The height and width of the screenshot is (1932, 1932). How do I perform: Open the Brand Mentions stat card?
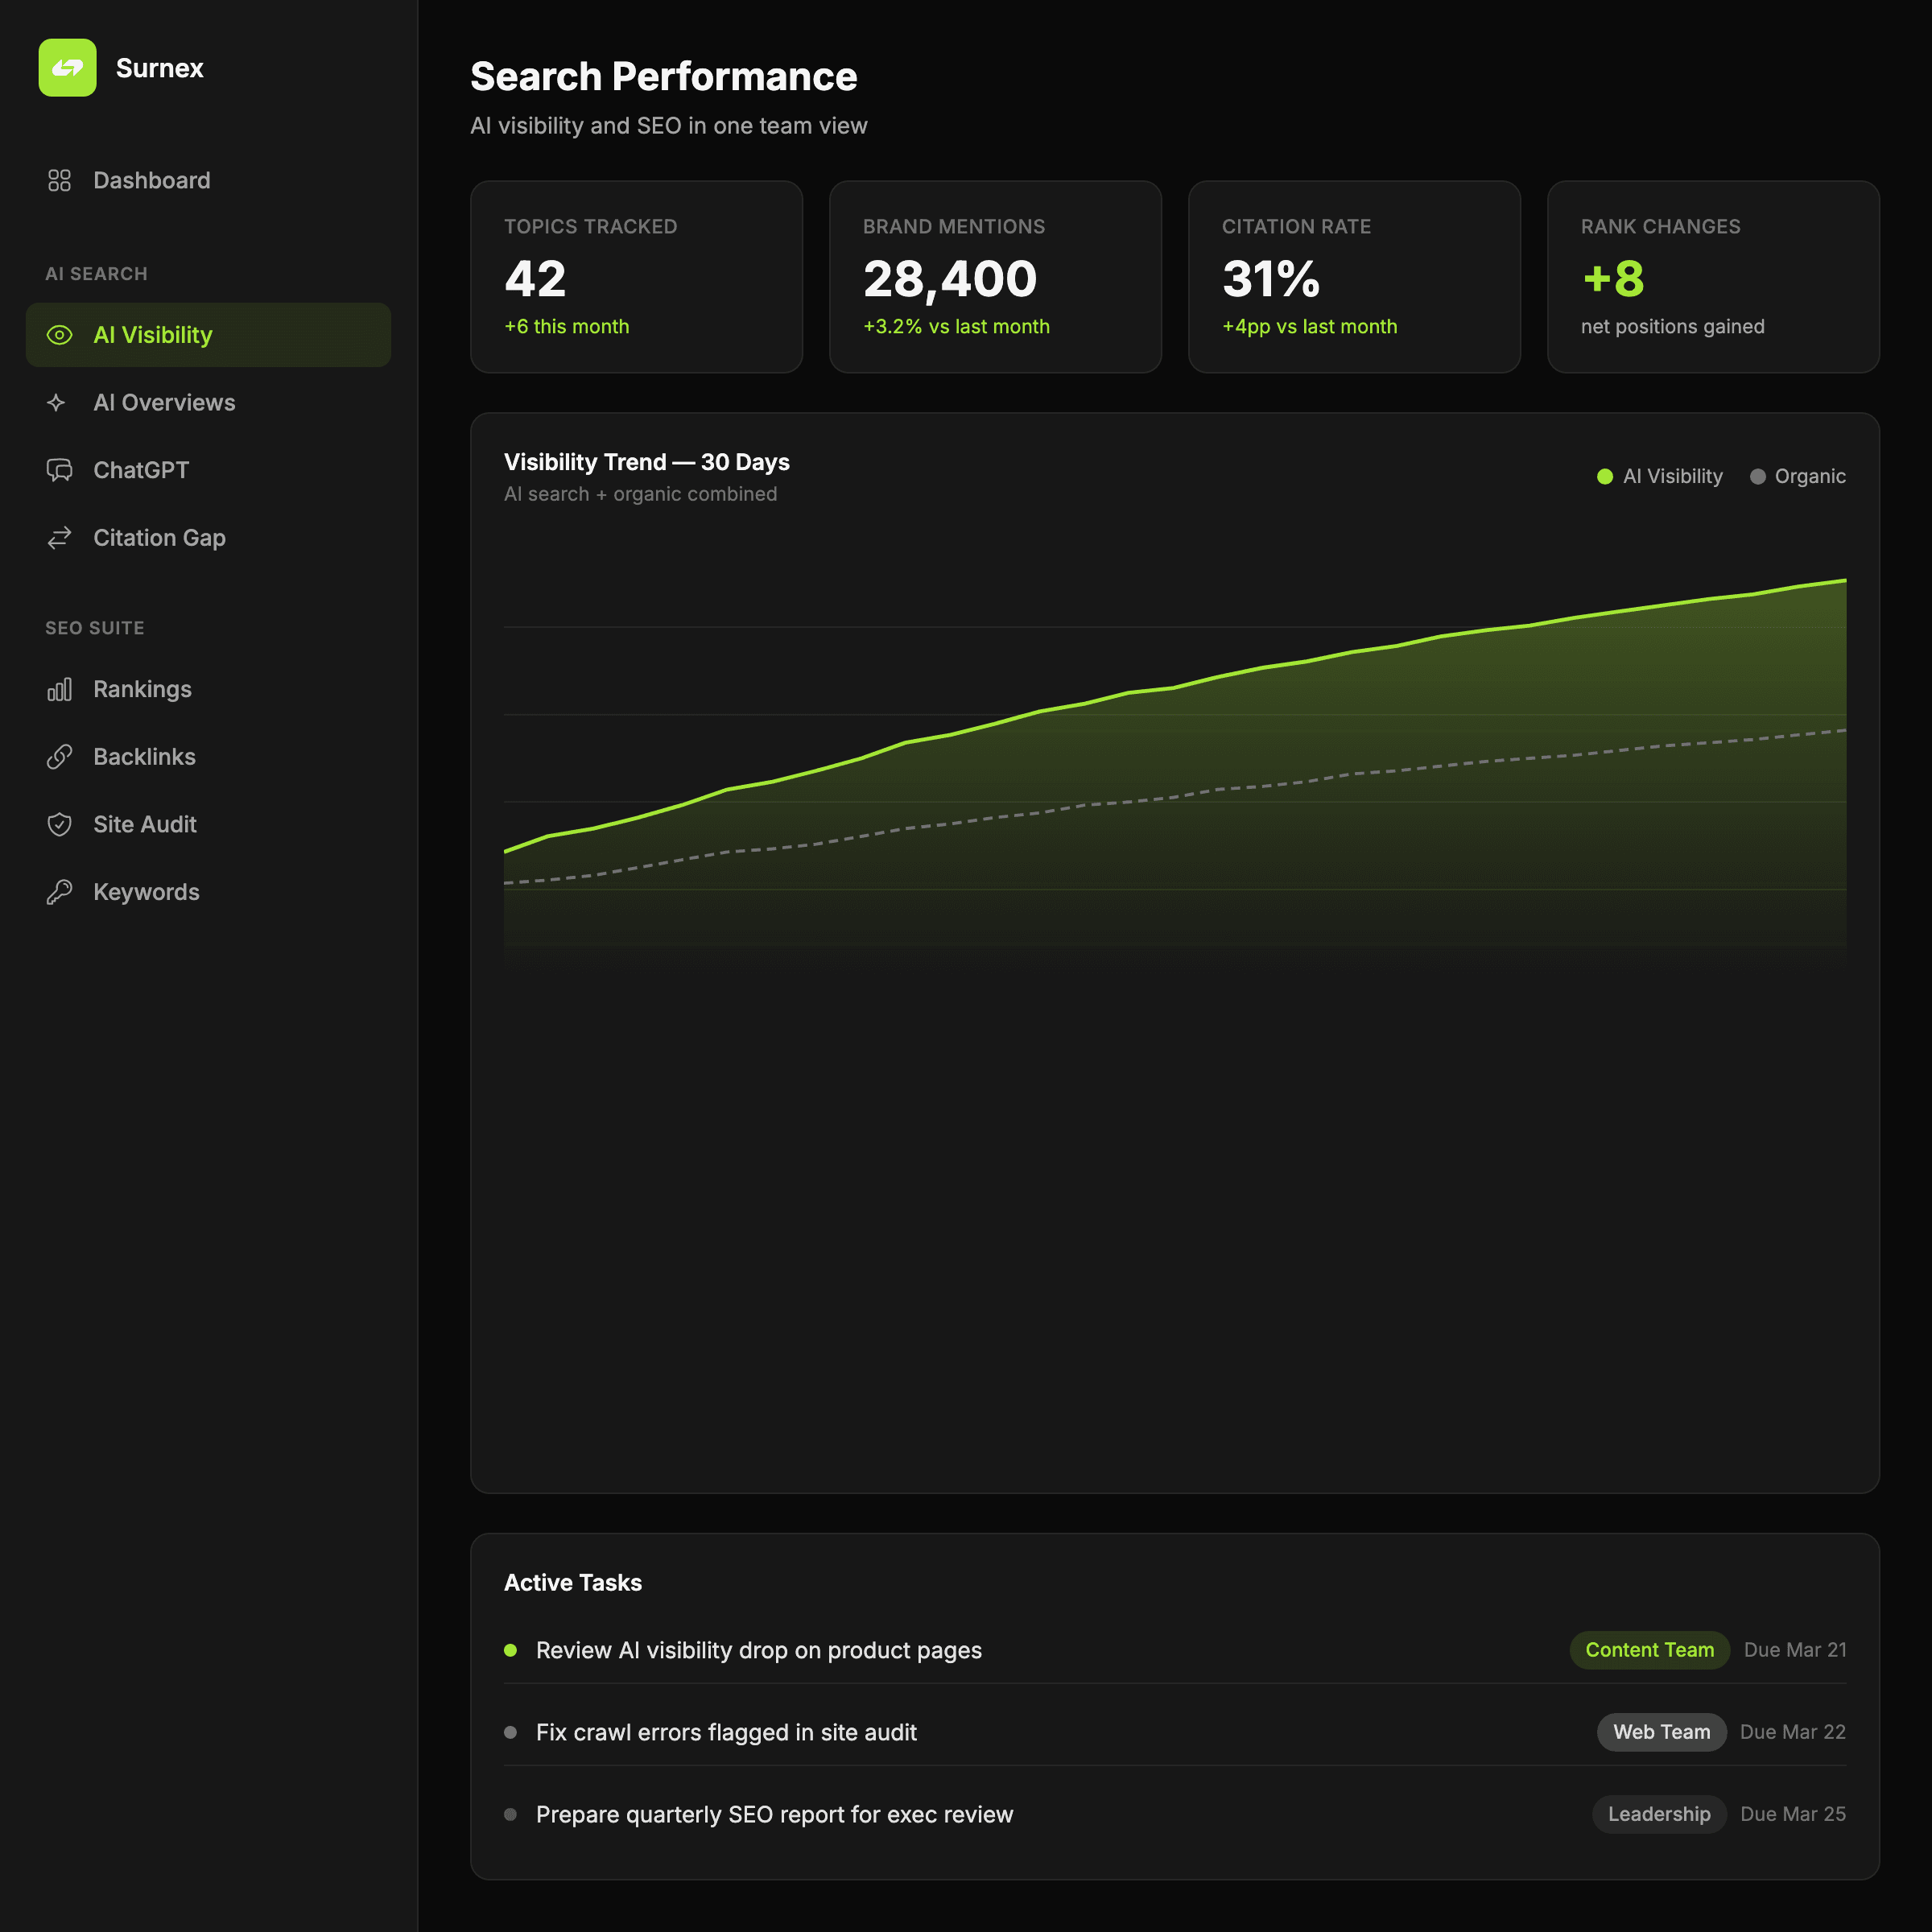point(994,277)
